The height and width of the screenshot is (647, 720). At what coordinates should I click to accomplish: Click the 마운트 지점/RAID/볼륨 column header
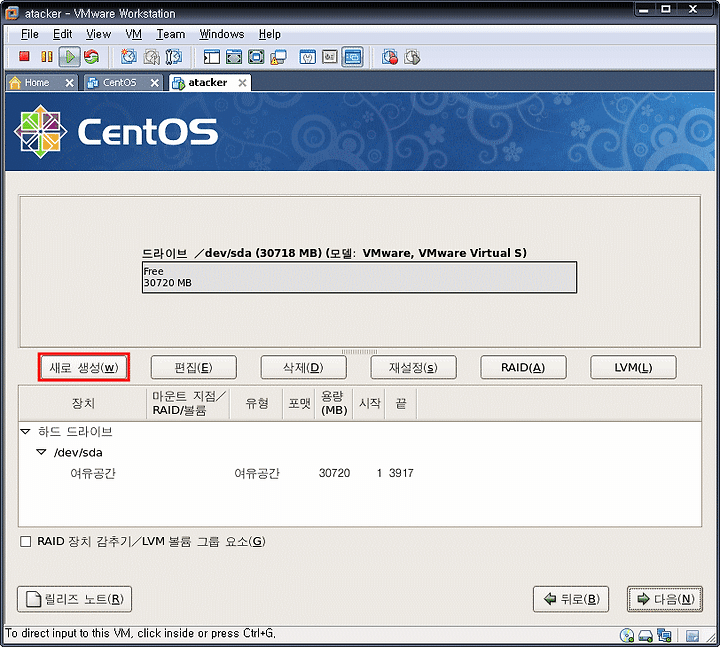click(x=188, y=404)
